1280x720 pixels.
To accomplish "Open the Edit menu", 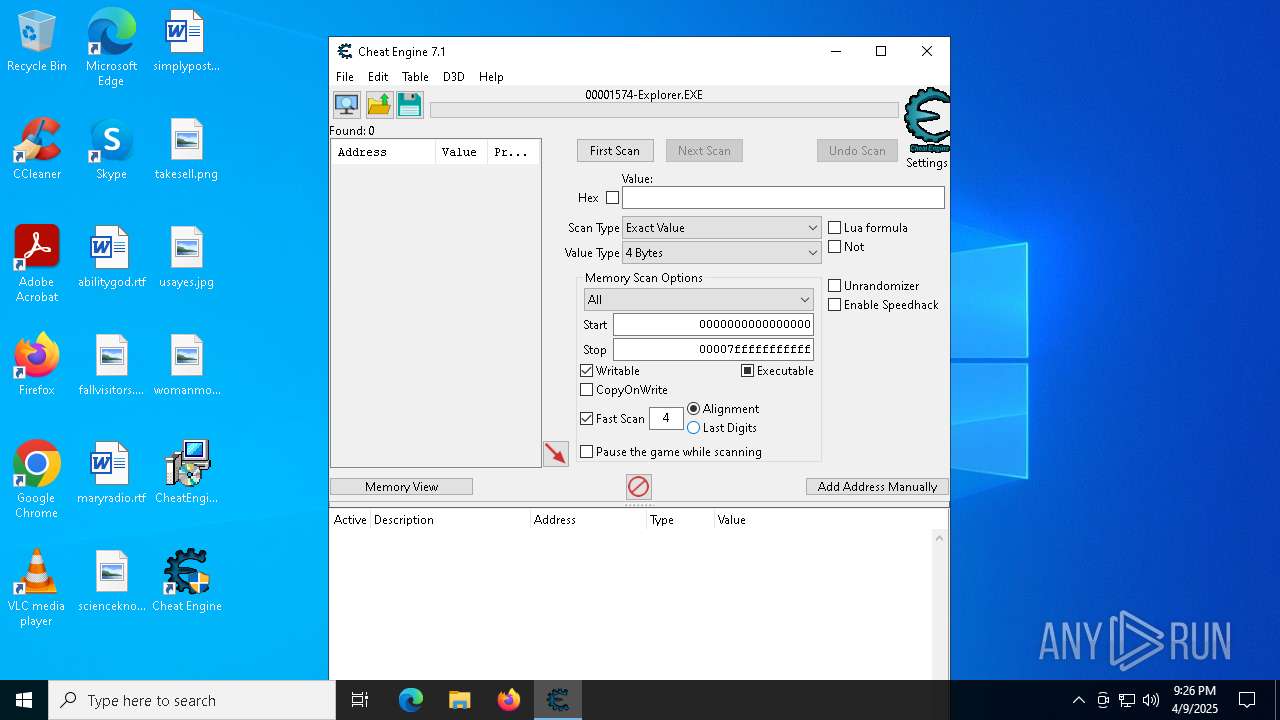I will [x=378, y=77].
